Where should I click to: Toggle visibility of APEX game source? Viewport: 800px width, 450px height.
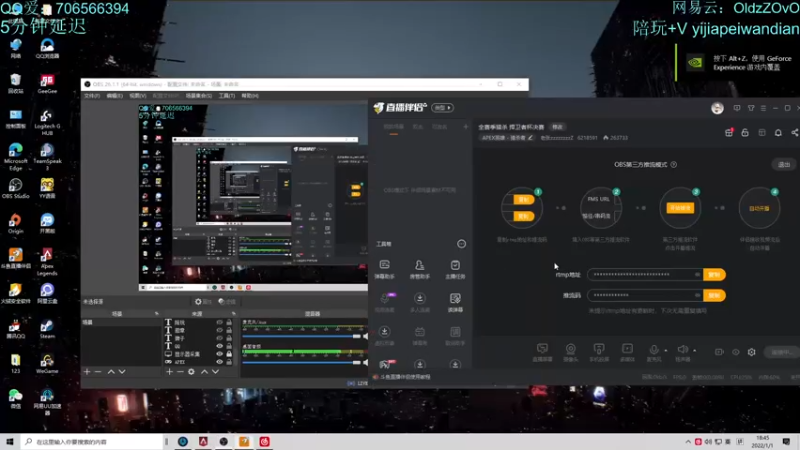coord(219,362)
